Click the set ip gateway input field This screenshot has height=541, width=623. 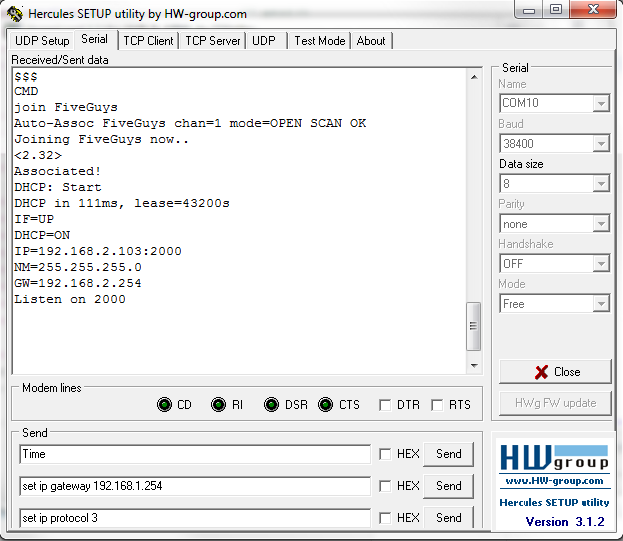coord(195,486)
